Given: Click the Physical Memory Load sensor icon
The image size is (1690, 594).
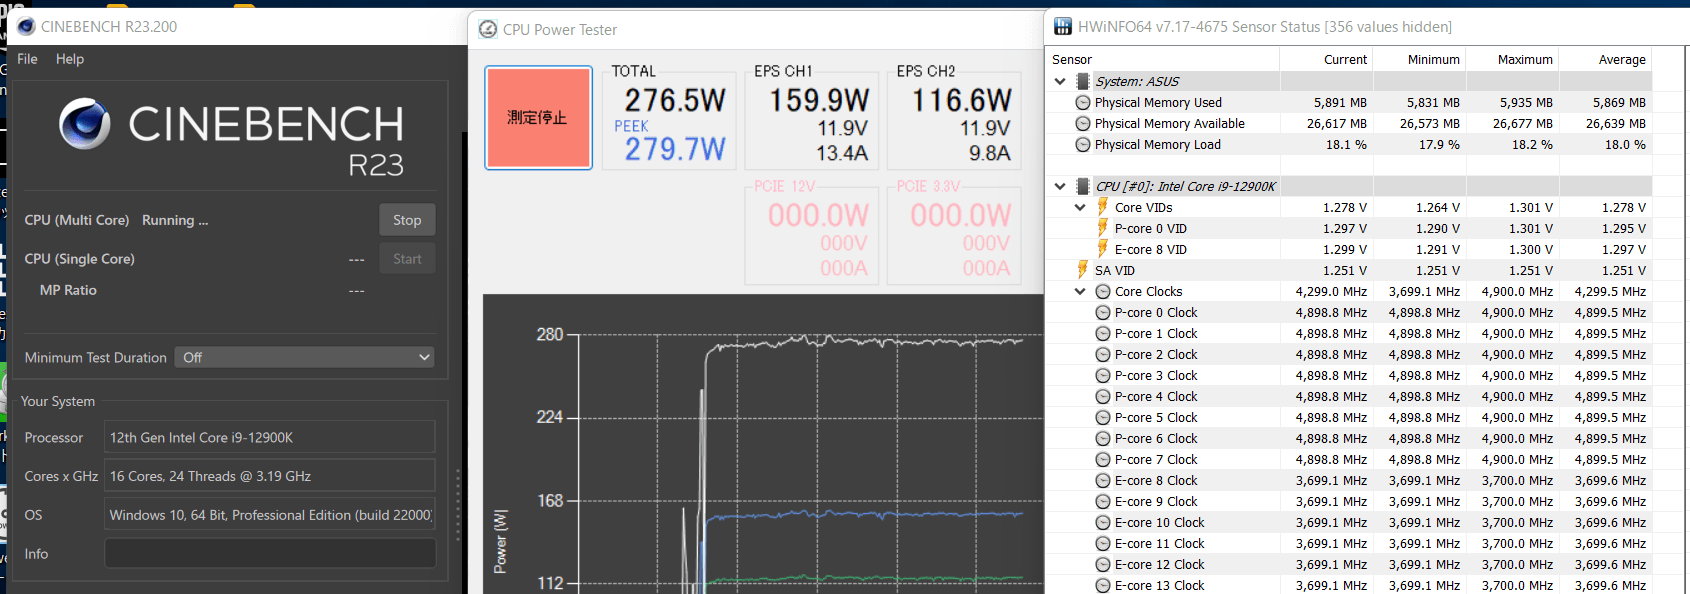Looking at the screenshot, I should click(x=1083, y=144).
